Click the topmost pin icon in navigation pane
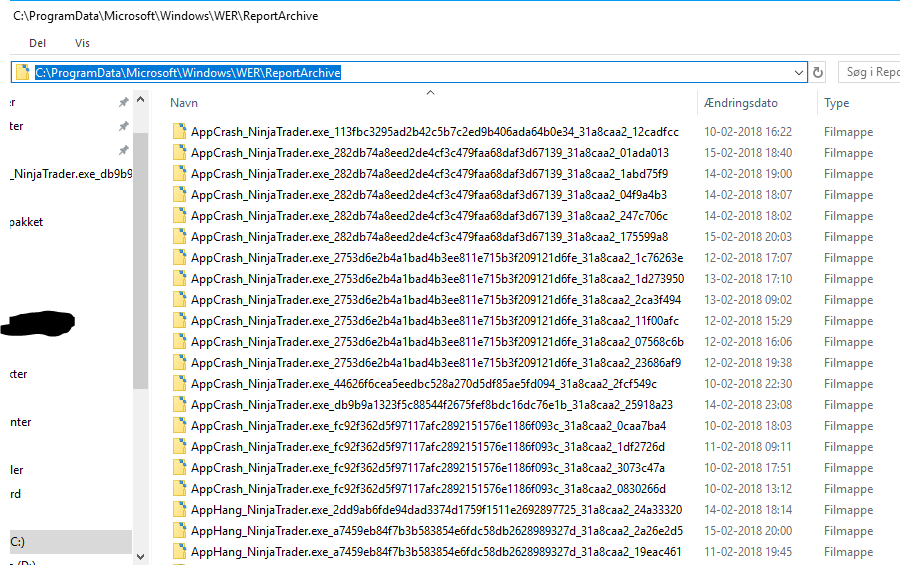900x584 pixels. point(123,102)
